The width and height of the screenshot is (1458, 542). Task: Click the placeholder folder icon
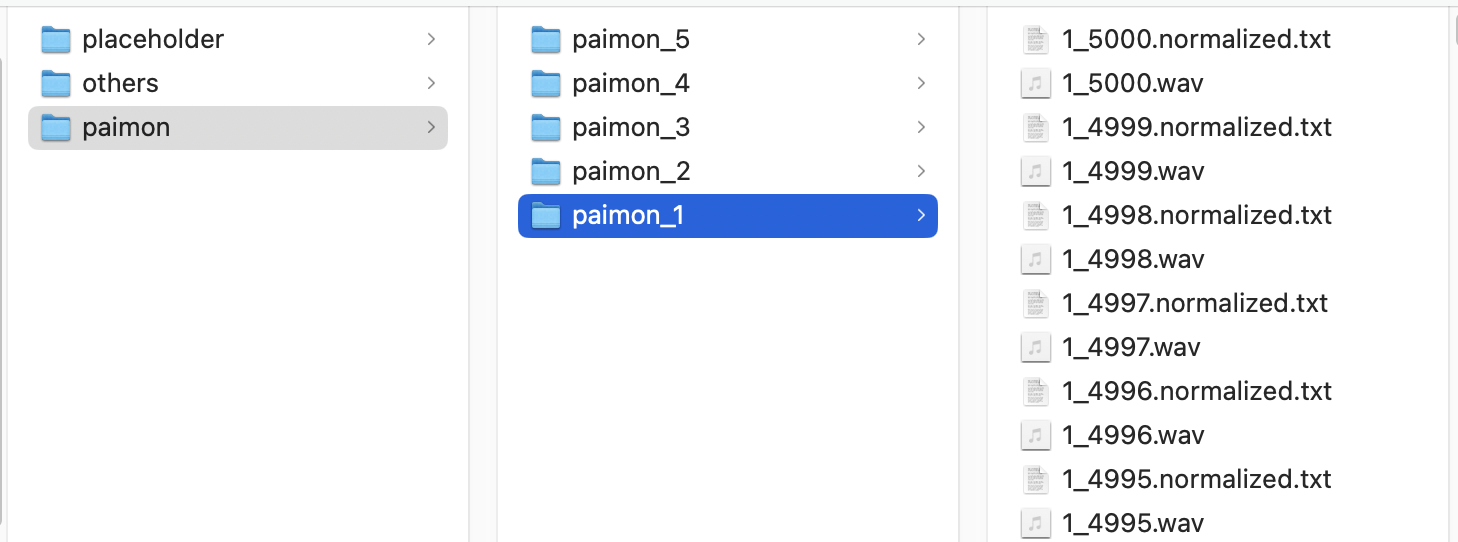tap(56, 40)
